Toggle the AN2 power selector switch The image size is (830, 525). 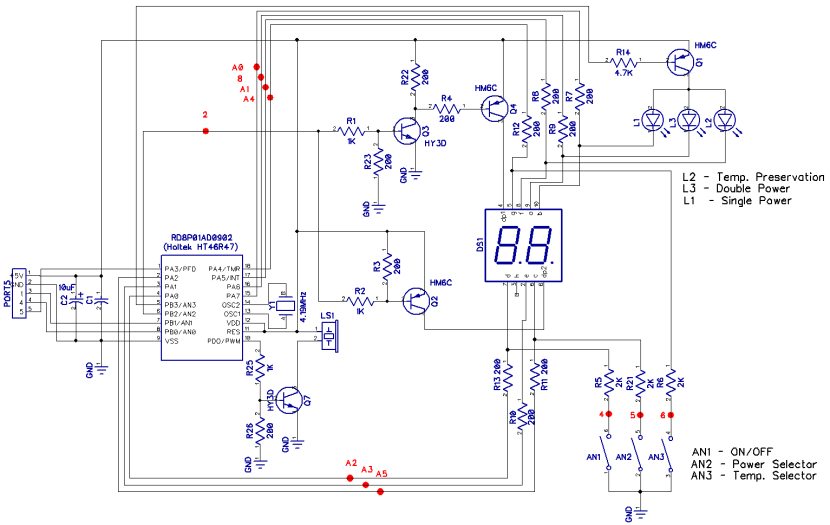638,446
